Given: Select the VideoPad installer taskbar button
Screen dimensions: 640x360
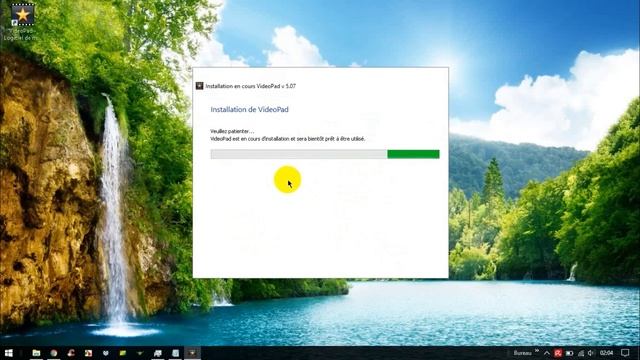Looking at the screenshot, I should 192,353.
